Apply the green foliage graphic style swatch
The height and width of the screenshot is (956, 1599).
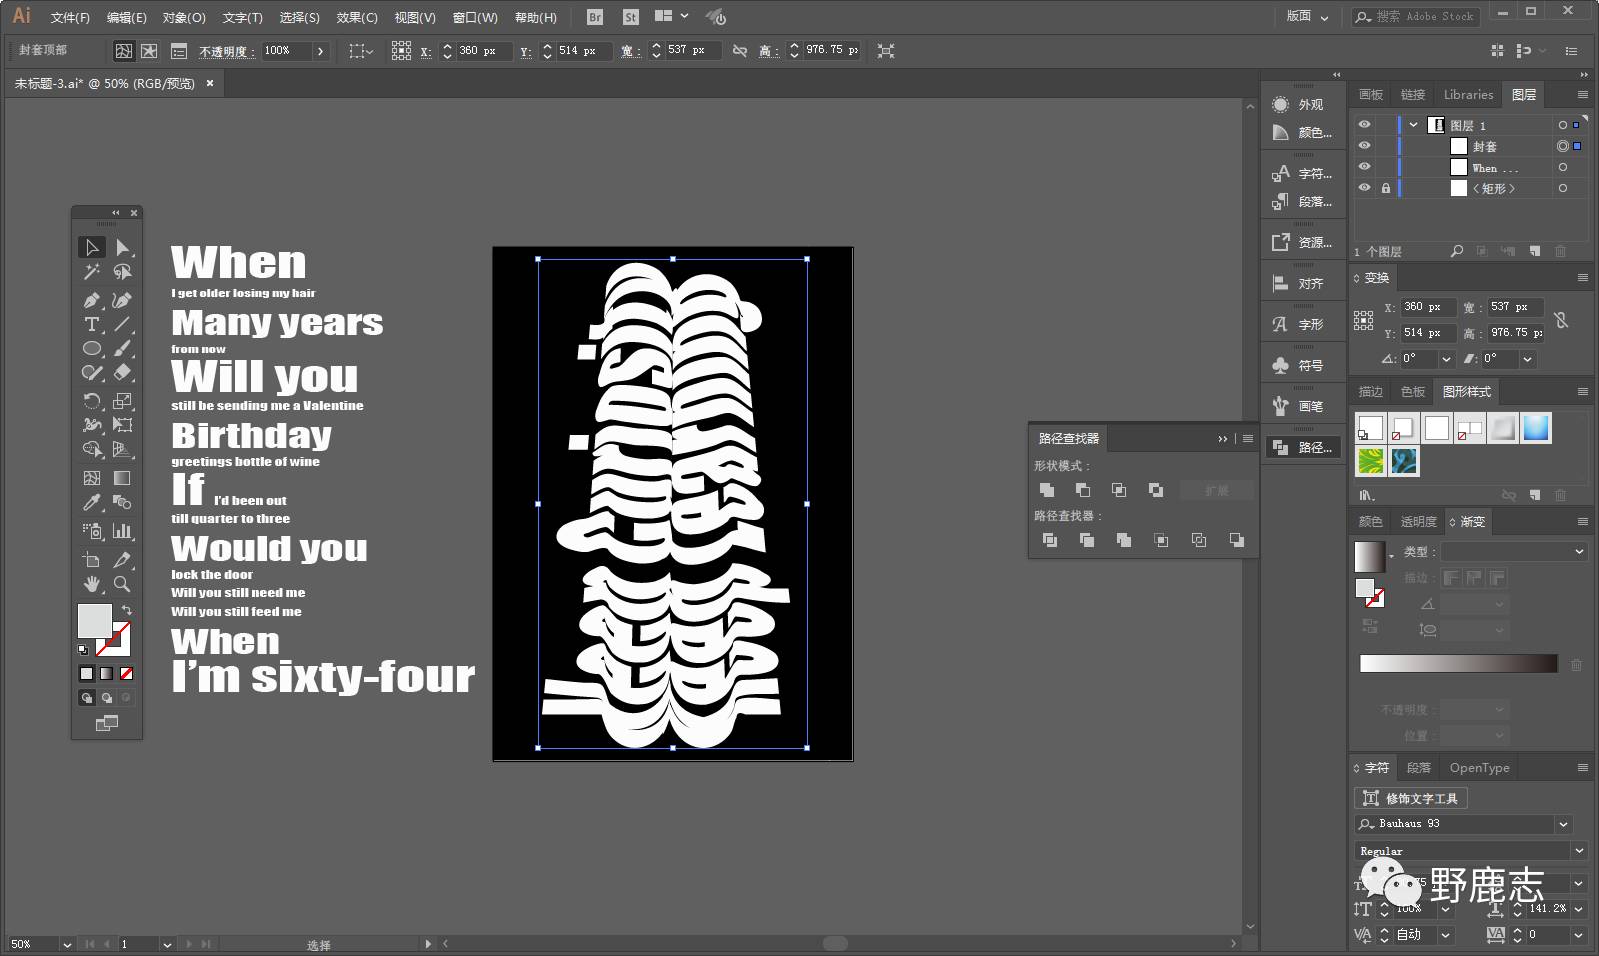[x=1370, y=461]
